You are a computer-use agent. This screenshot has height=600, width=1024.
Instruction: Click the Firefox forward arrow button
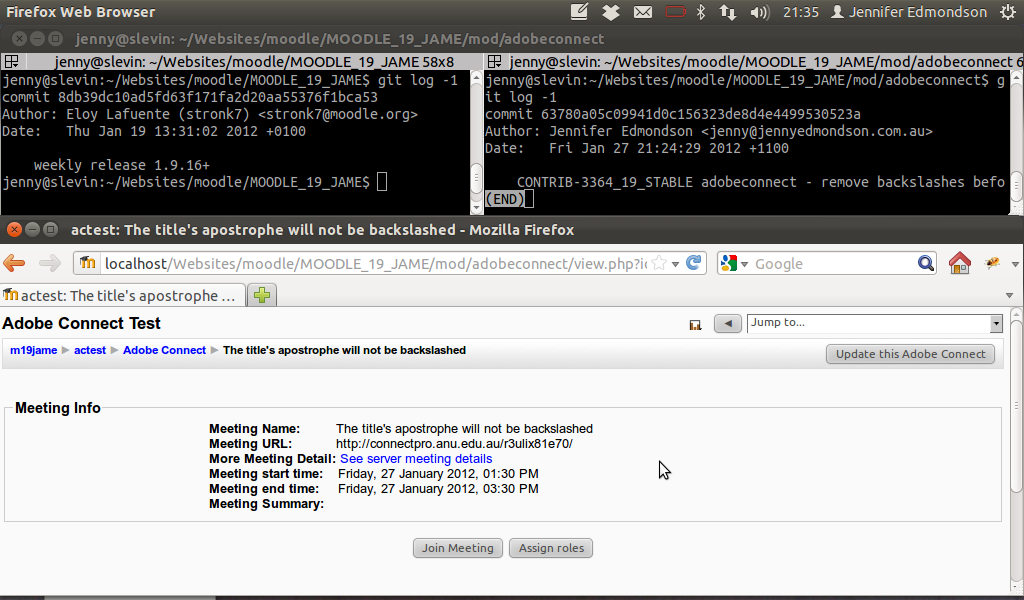tap(50, 263)
